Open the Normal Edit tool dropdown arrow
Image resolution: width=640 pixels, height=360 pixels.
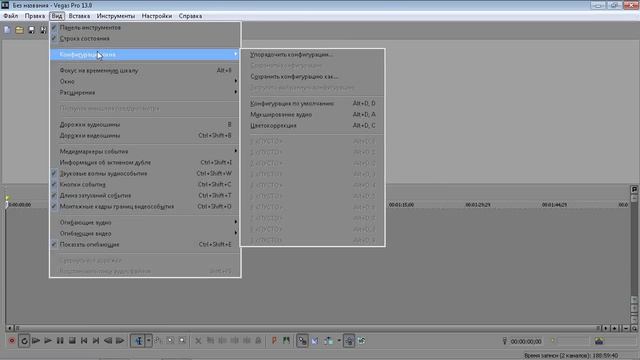click(149, 341)
